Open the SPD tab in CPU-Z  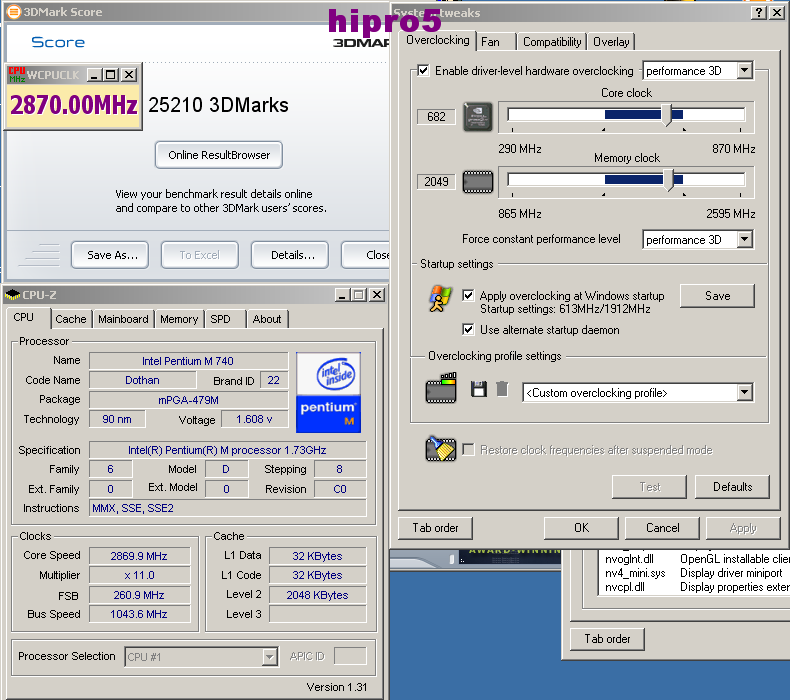(x=225, y=319)
